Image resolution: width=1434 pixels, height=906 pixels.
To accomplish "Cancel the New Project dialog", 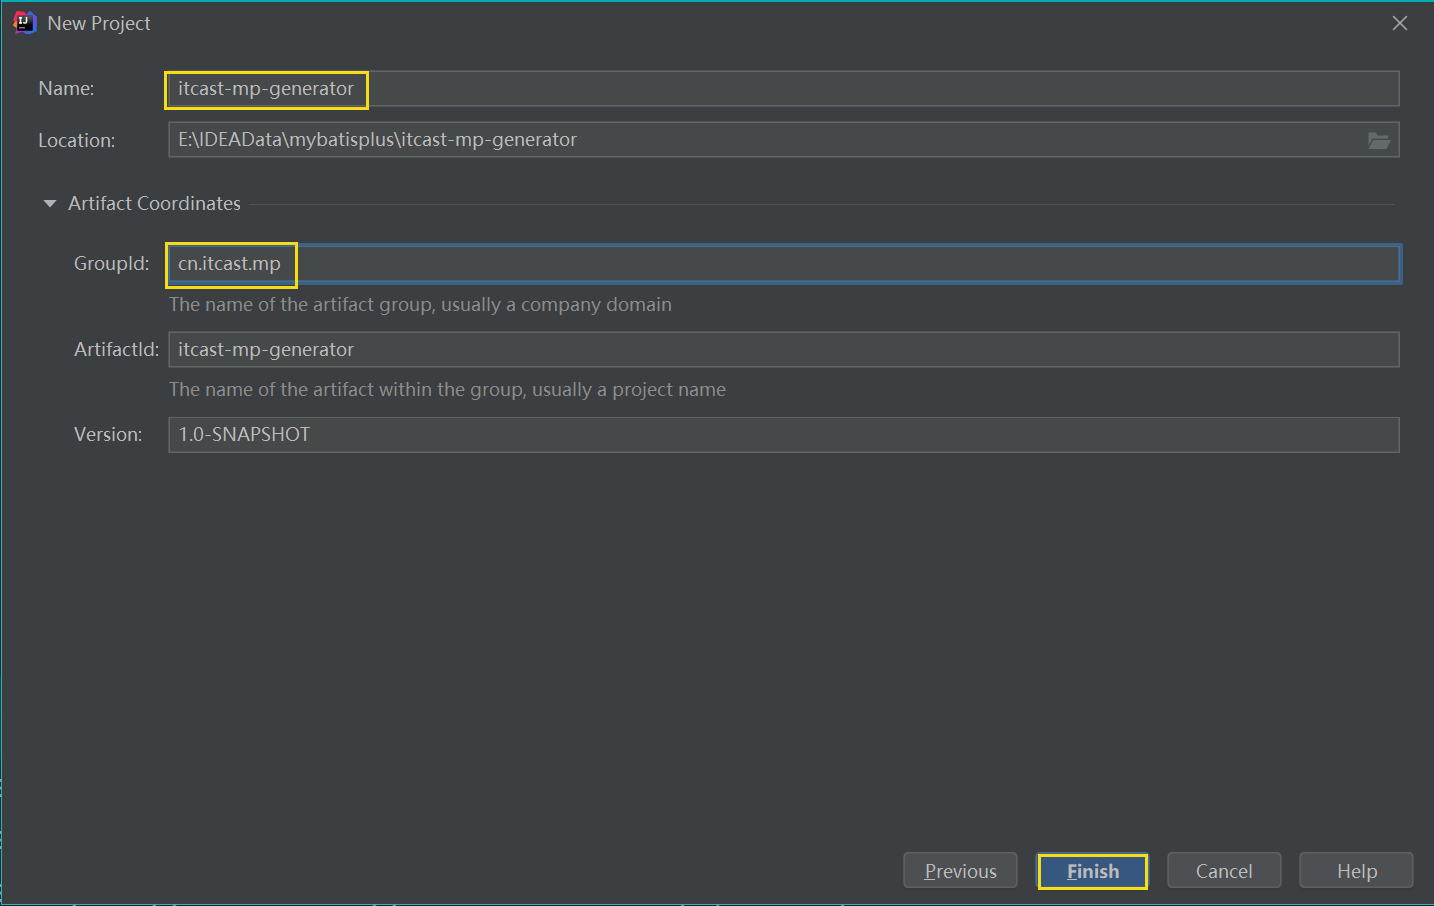I will pos(1224,871).
